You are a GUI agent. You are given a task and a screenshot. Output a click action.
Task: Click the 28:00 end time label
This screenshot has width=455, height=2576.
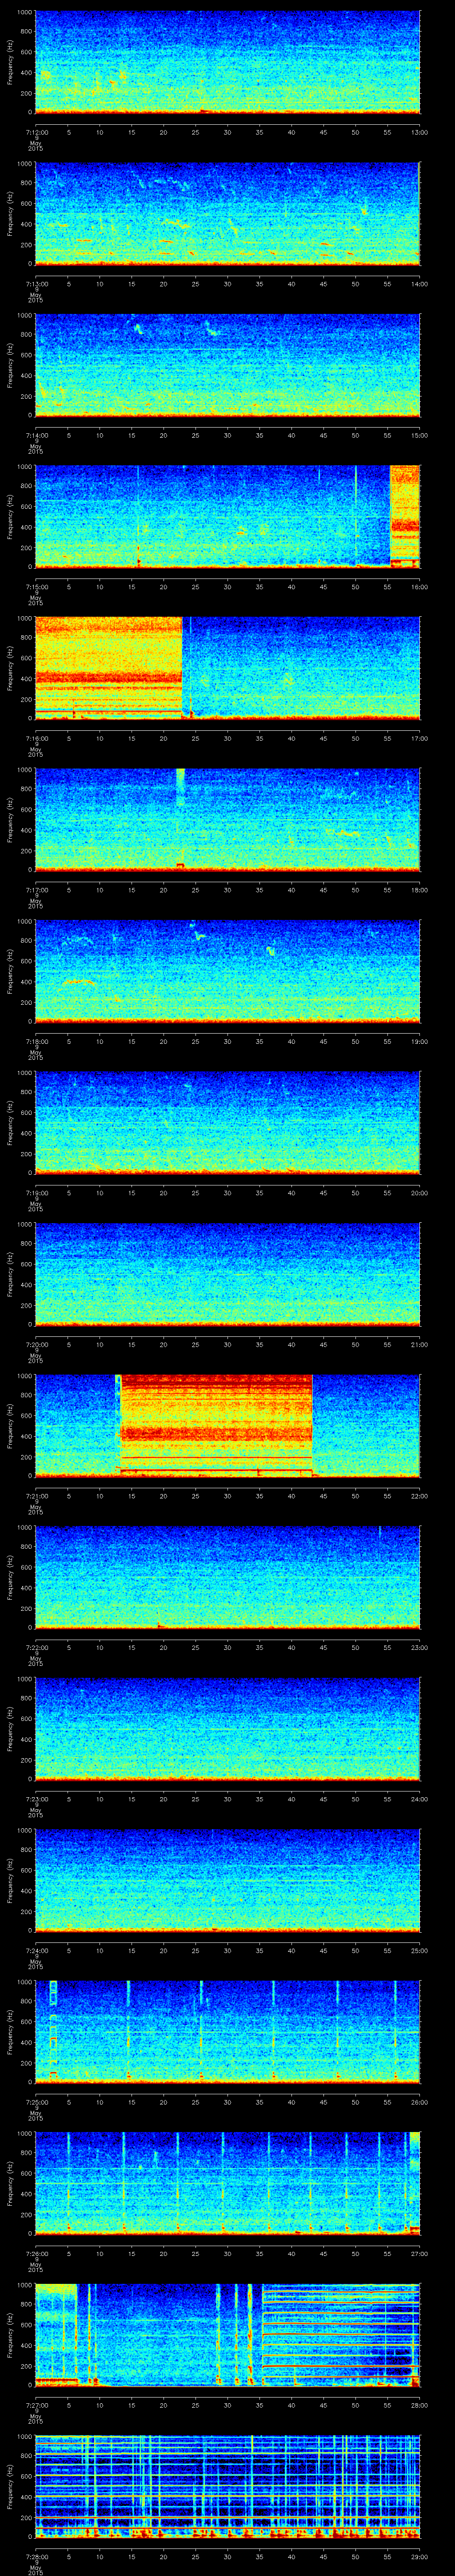[419, 2405]
